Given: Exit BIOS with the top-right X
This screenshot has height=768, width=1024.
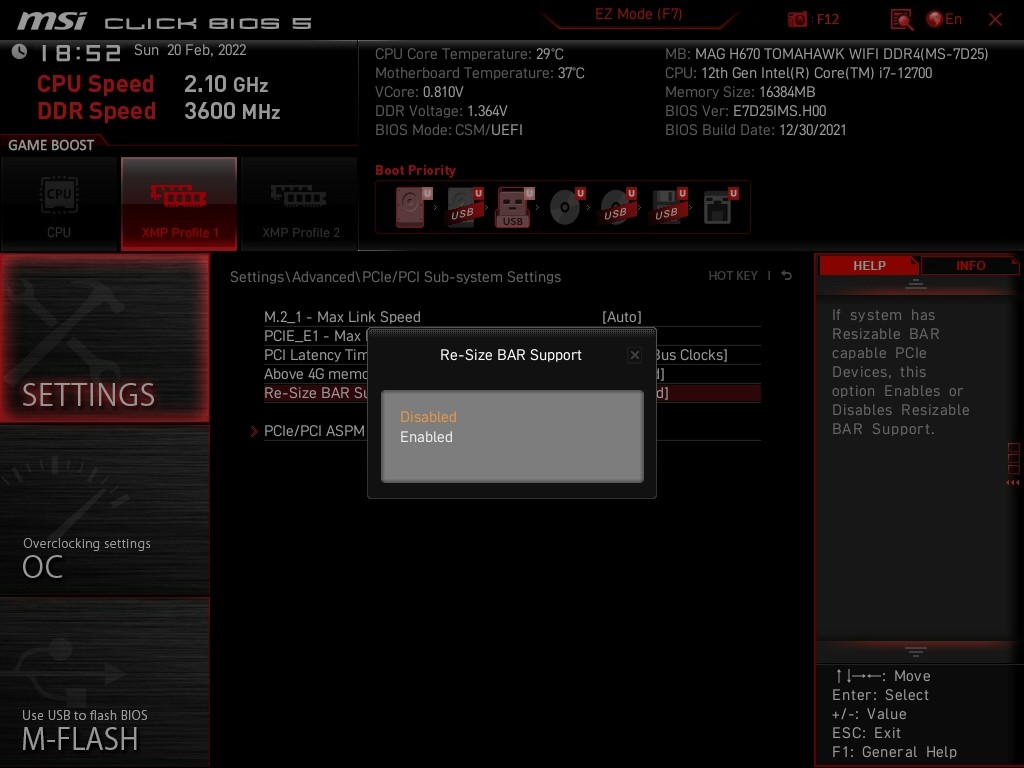Looking at the screenshot, I should (x=995, y=20).
